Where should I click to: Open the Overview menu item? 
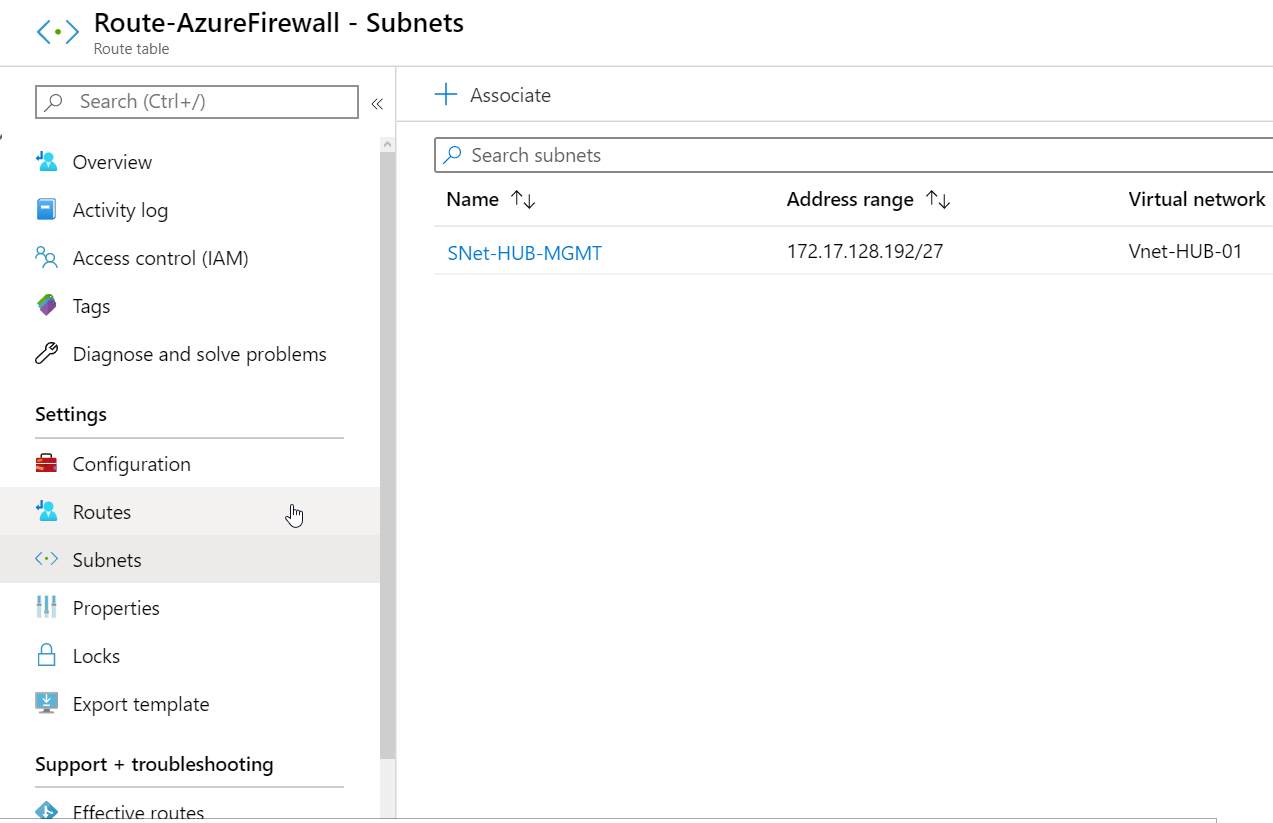pyautogui.click(x=190, y=162)
